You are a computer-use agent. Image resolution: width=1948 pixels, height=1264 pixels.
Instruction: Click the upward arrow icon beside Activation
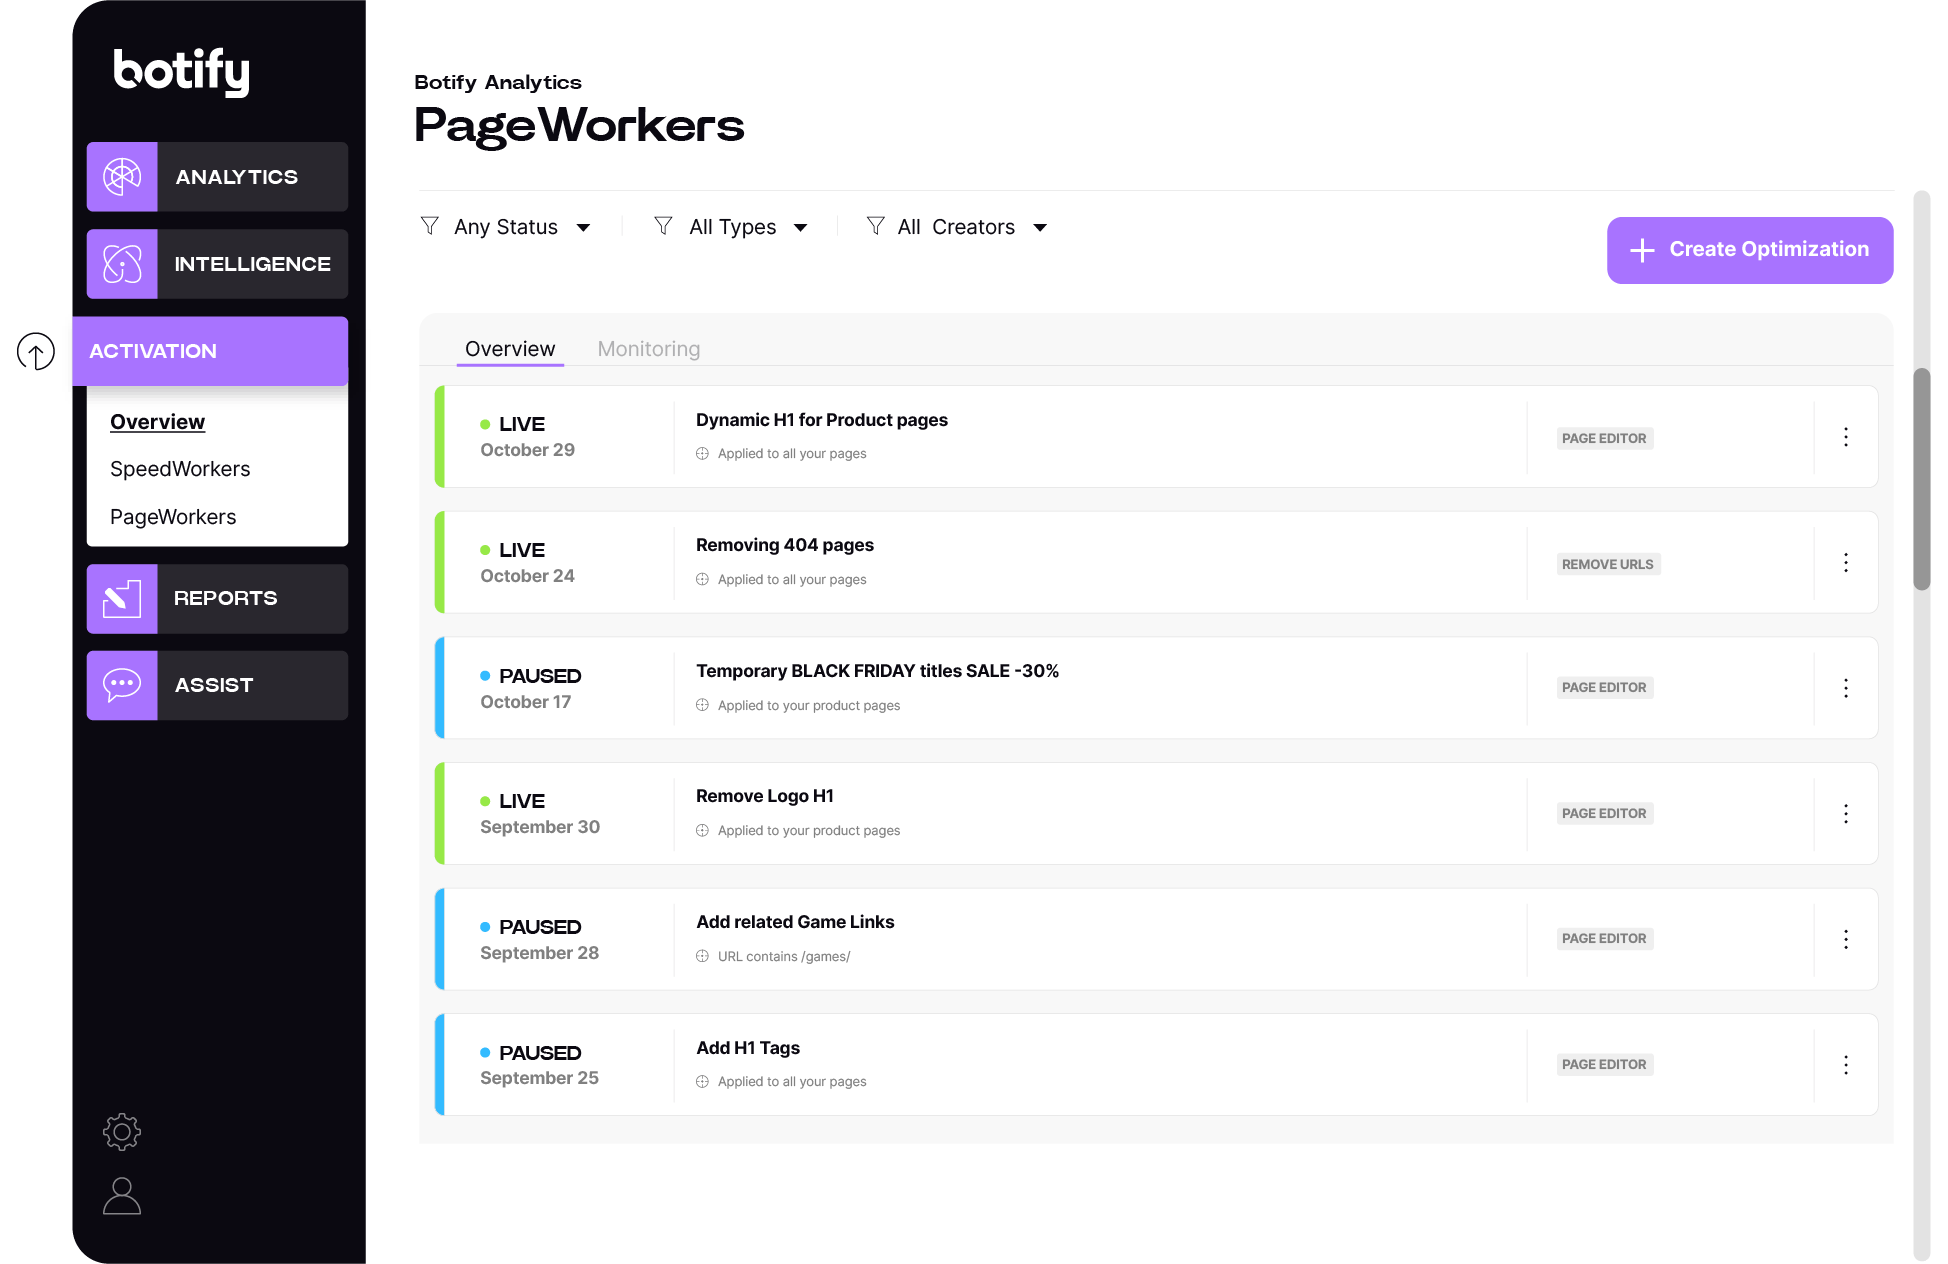[37, 352]
